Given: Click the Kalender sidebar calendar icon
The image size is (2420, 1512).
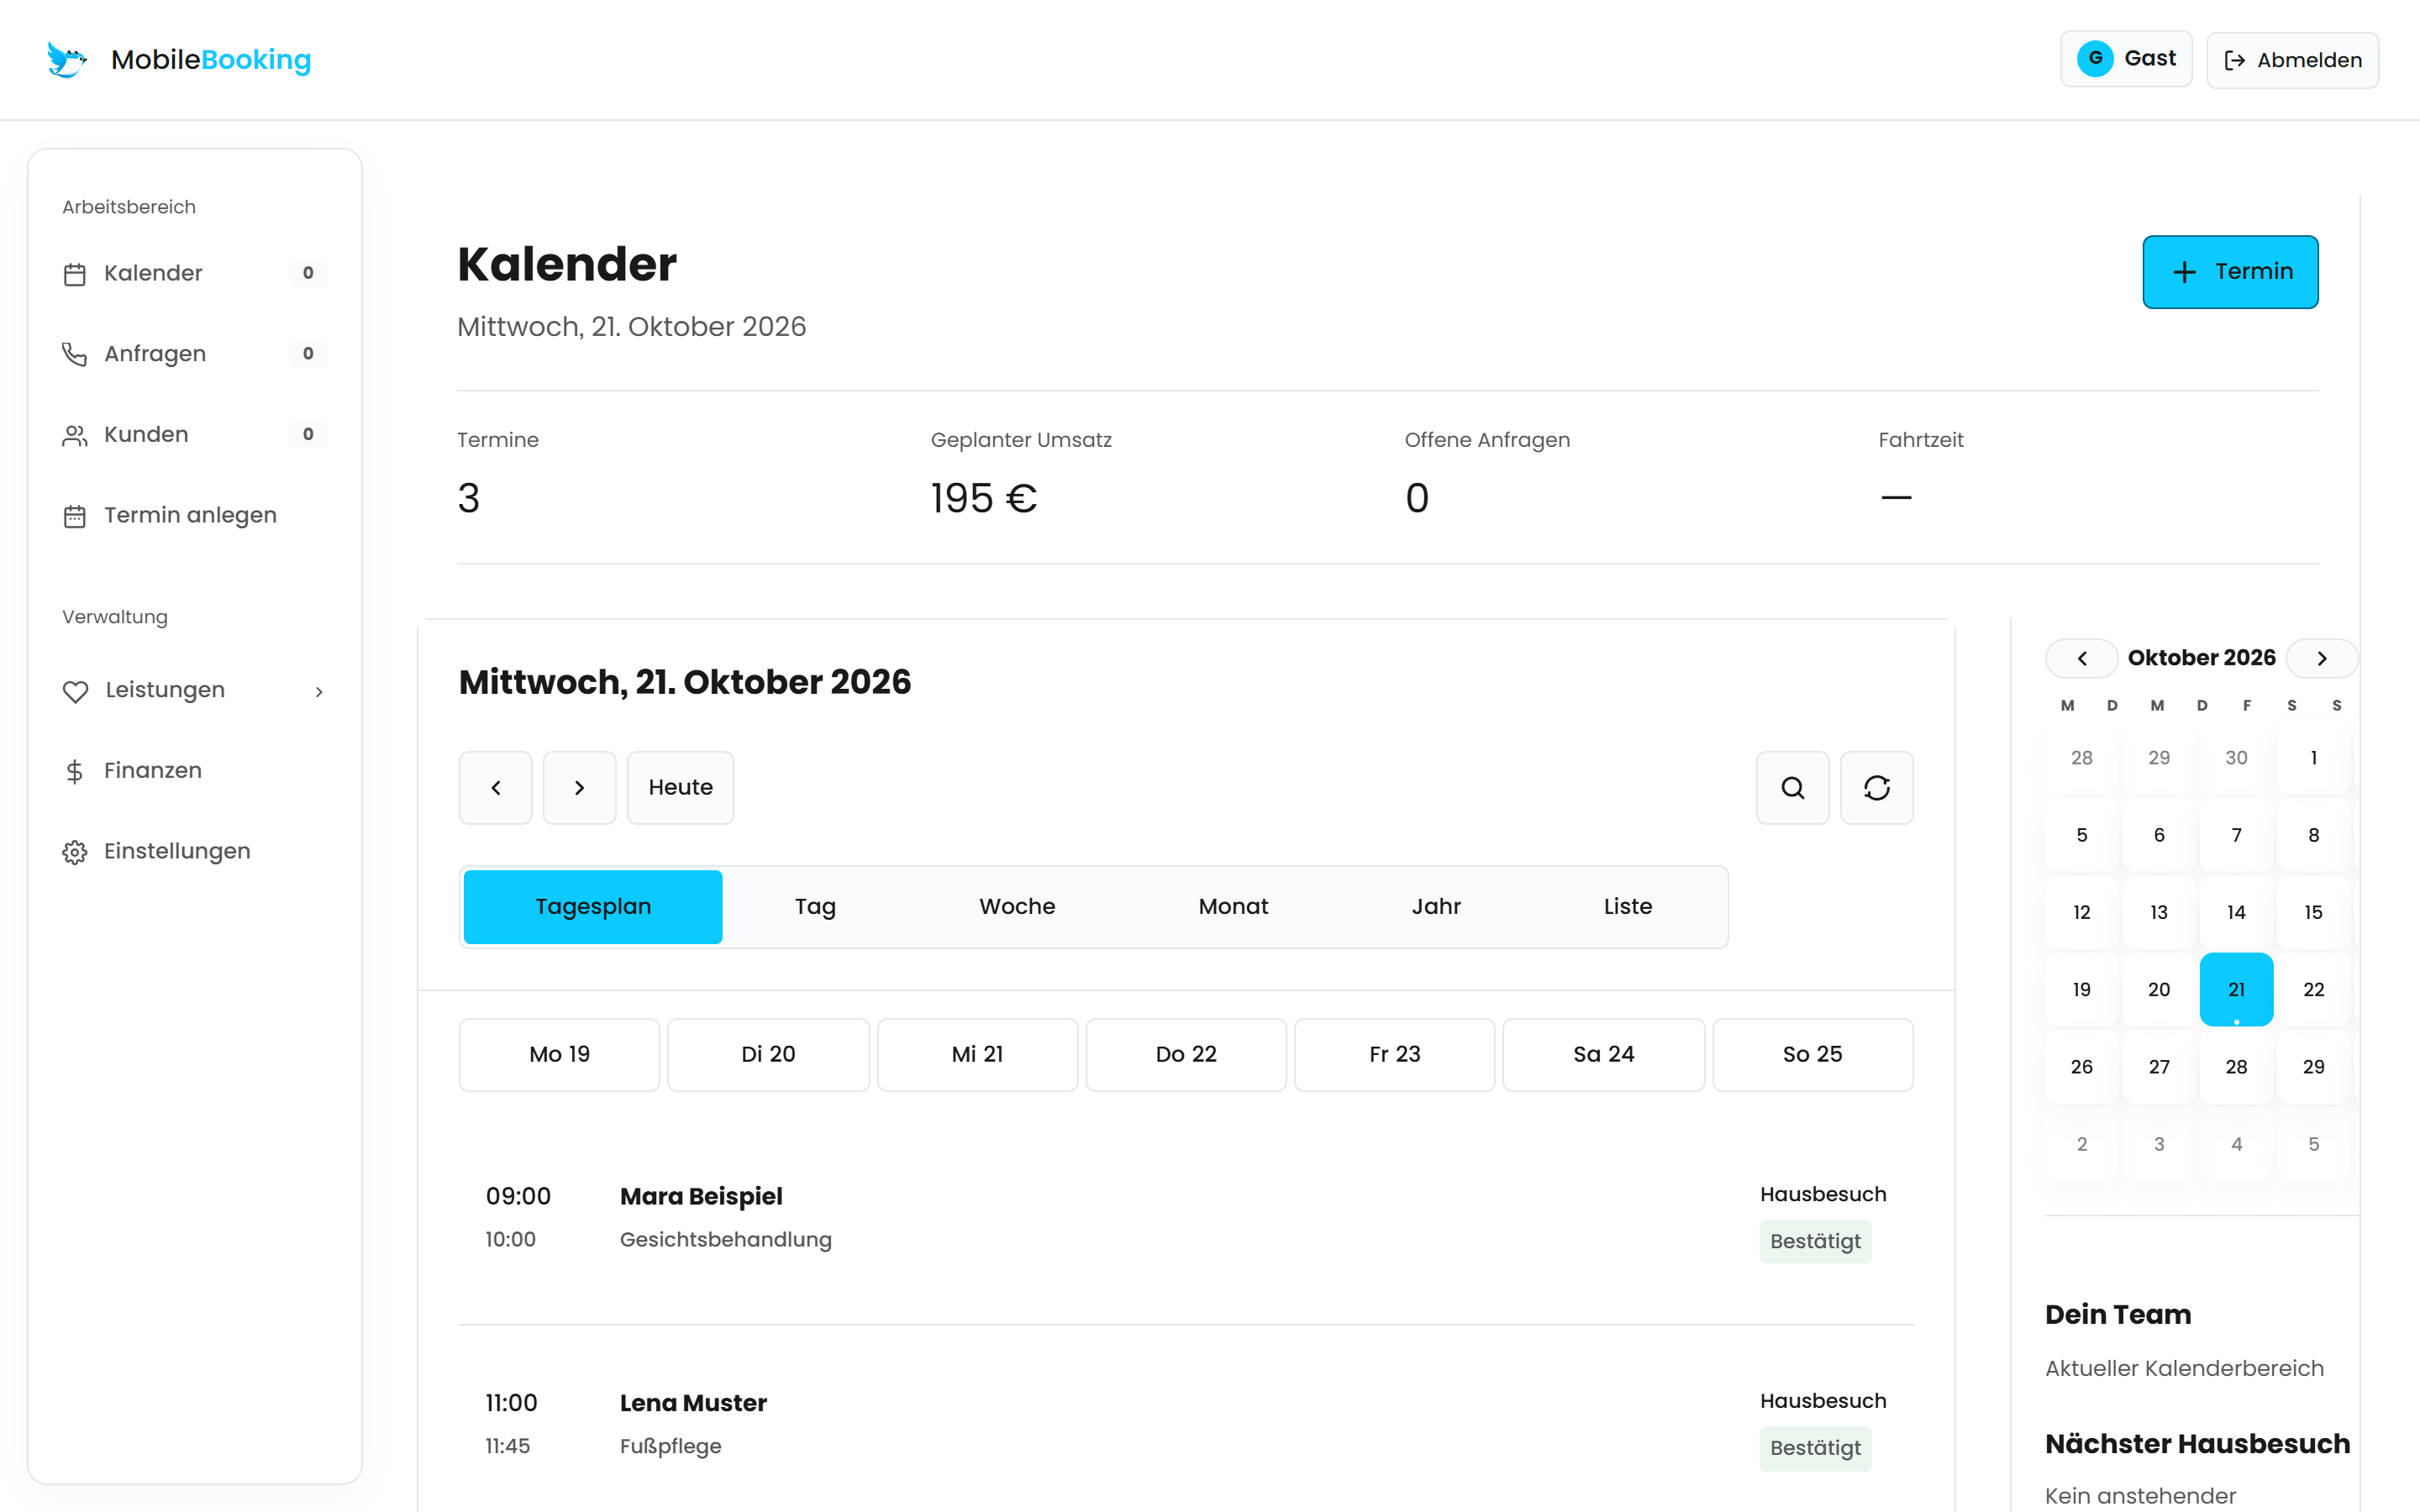Looking at the screenshot, I should 75,274.
